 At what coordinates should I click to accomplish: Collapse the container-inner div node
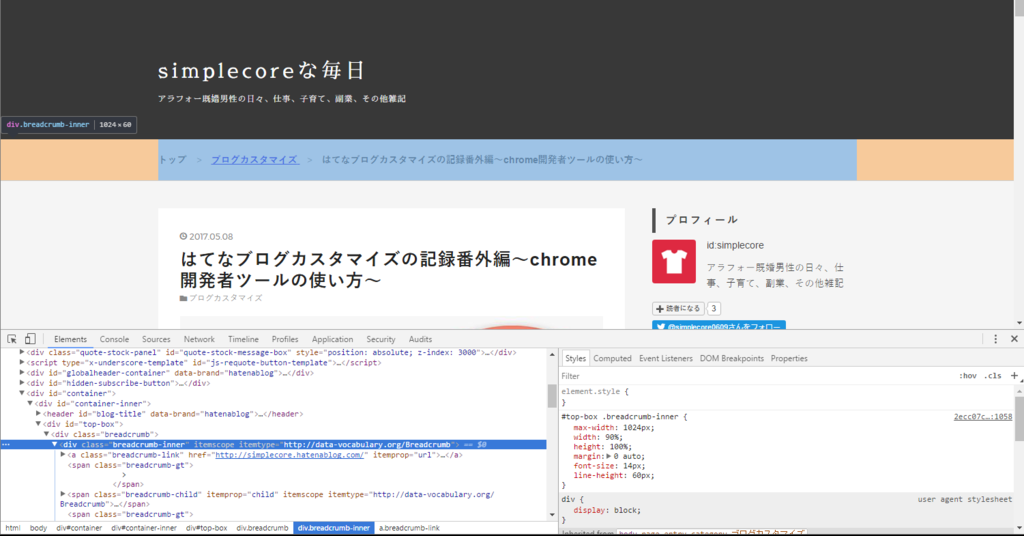click(x=30, y=403)
